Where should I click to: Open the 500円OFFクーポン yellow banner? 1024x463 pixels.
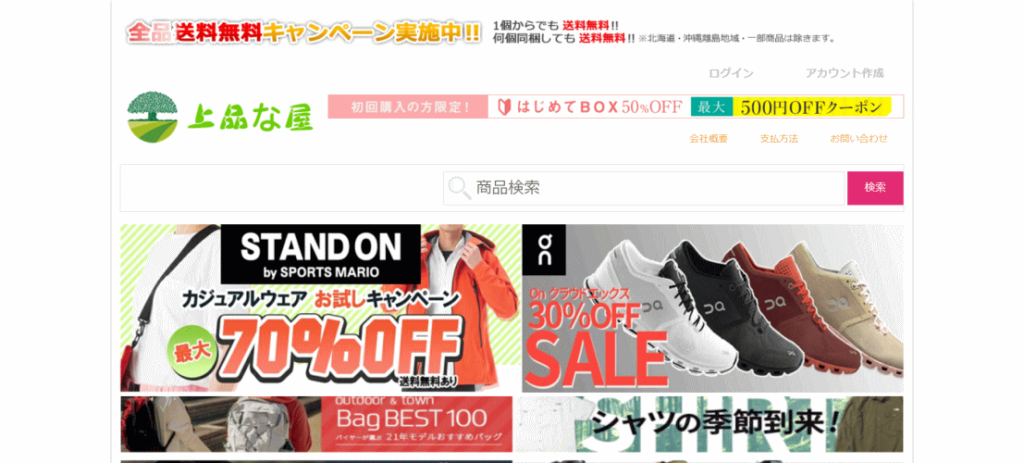(812, 107)
